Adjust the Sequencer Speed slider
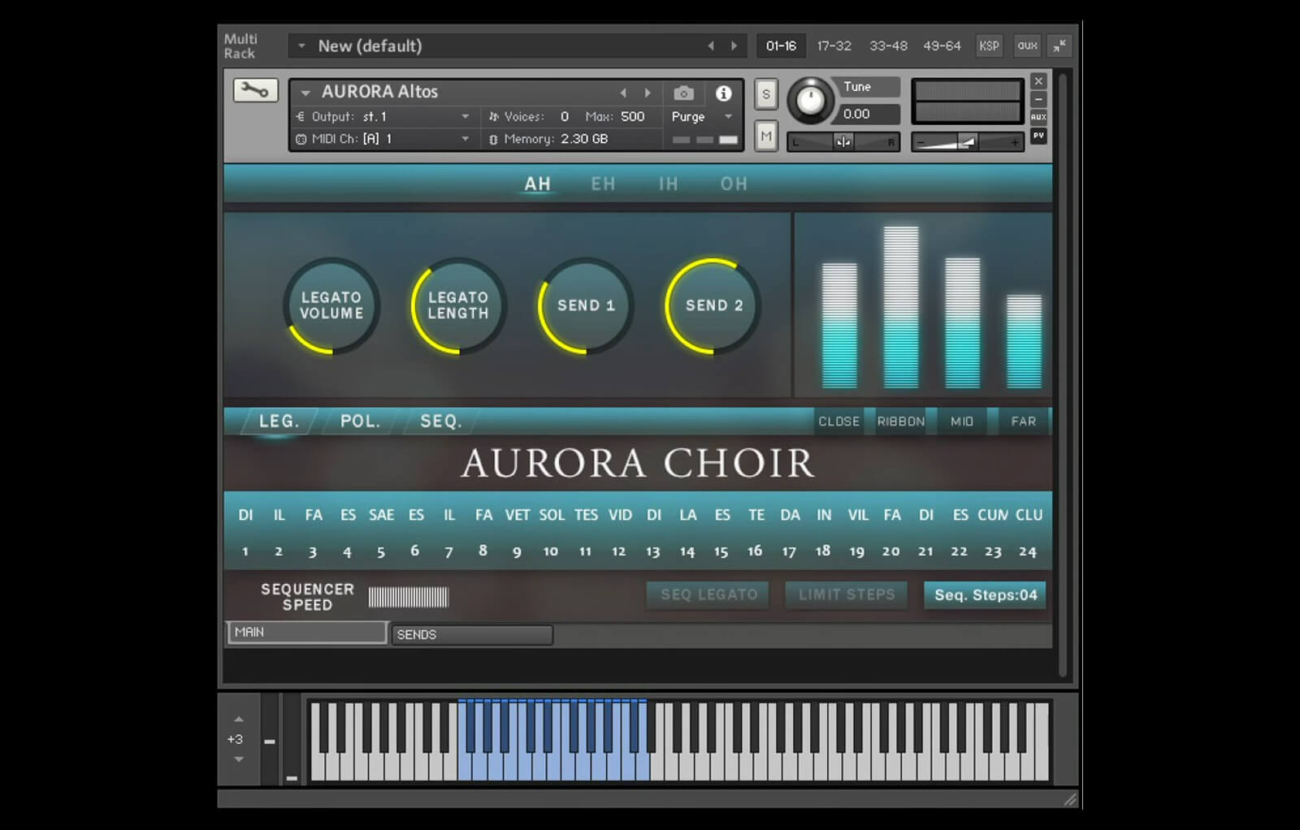The height and width of the screenshot is (830, 1300). pyautogui.click(x=408, y=596)
